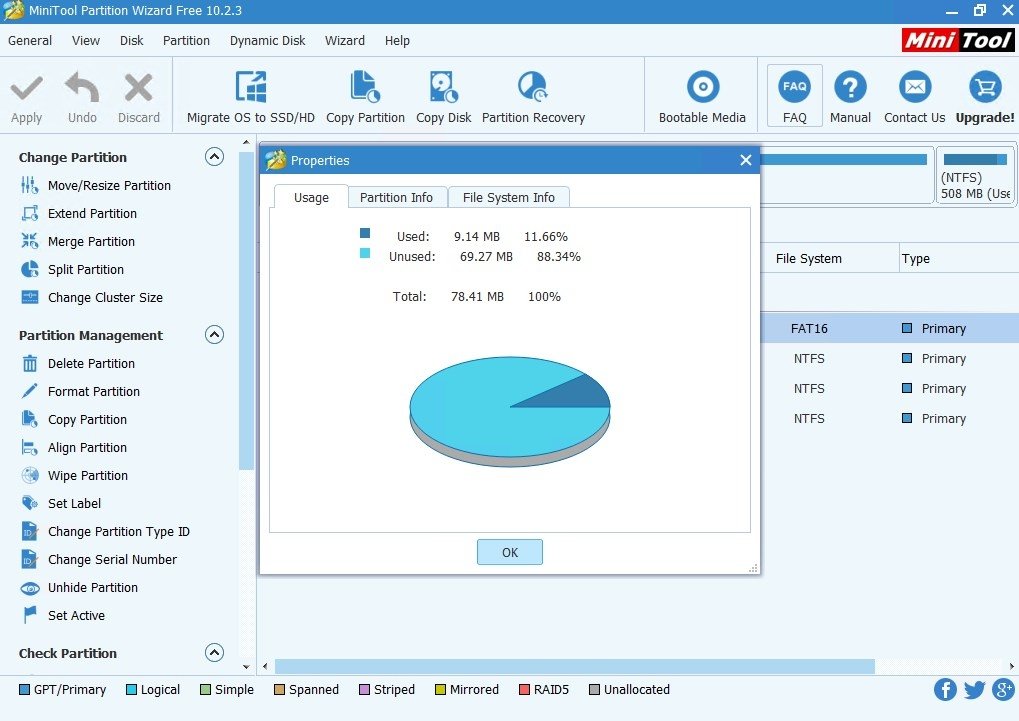
Task: Open the Dynamic Disk menu
Action: [267, 40]
